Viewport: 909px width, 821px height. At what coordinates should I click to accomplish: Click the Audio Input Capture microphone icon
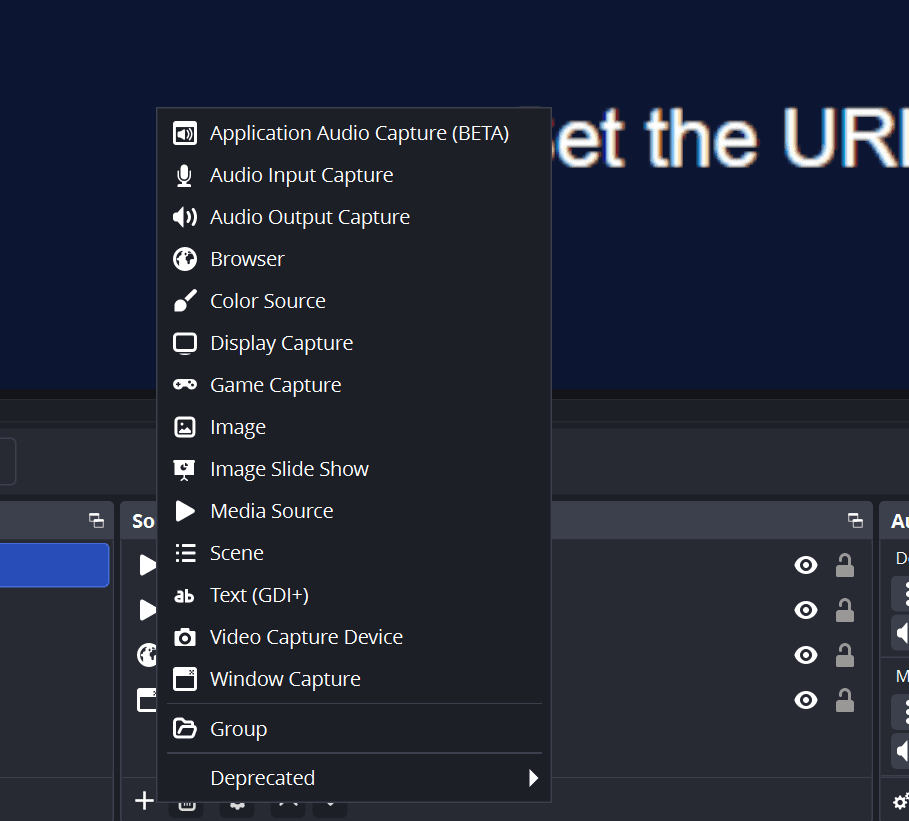point(185,175)
